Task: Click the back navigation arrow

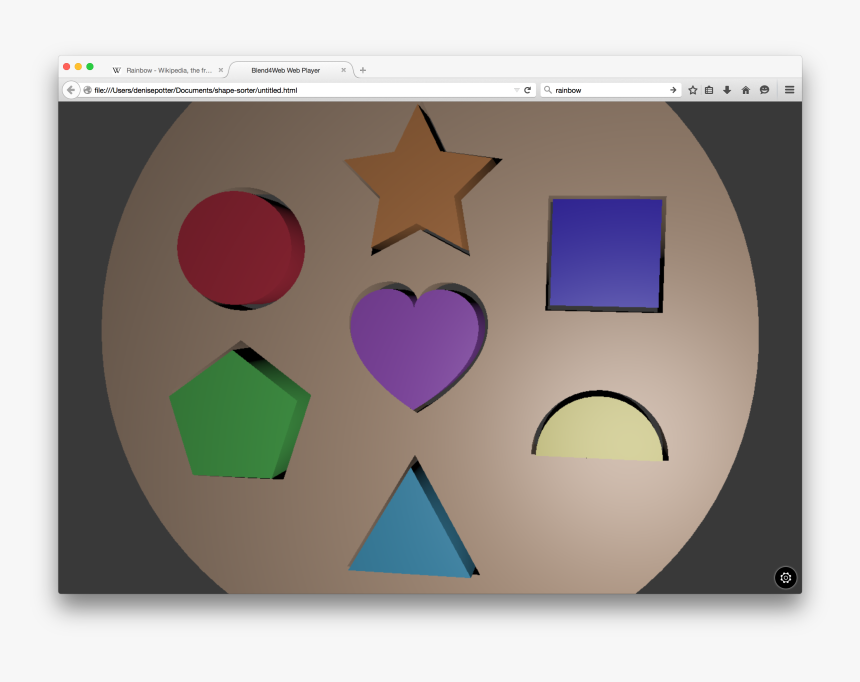Action: (70, 89)
